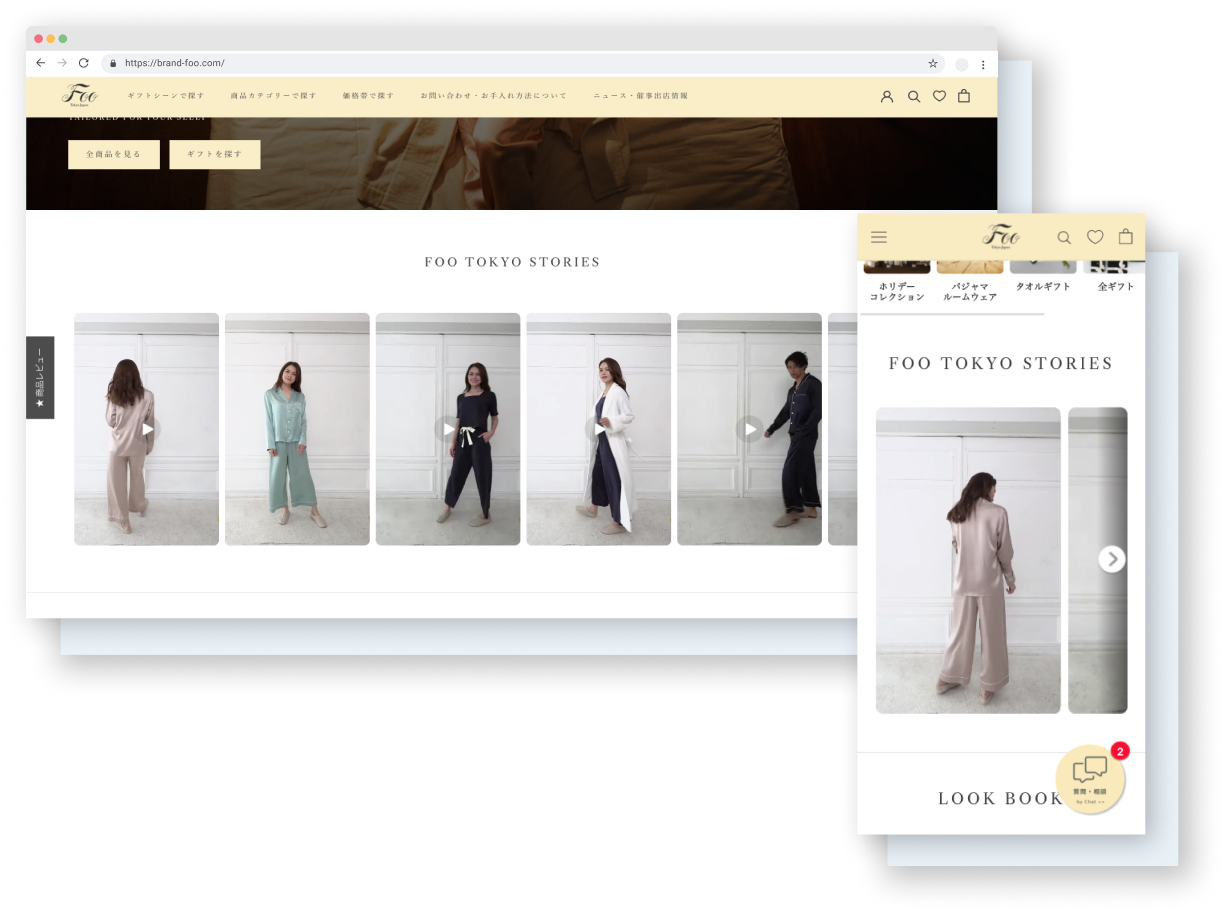Open the browser three-dot menu
This screenshot has height=914, width=1226.
click(x=983, y=64)
